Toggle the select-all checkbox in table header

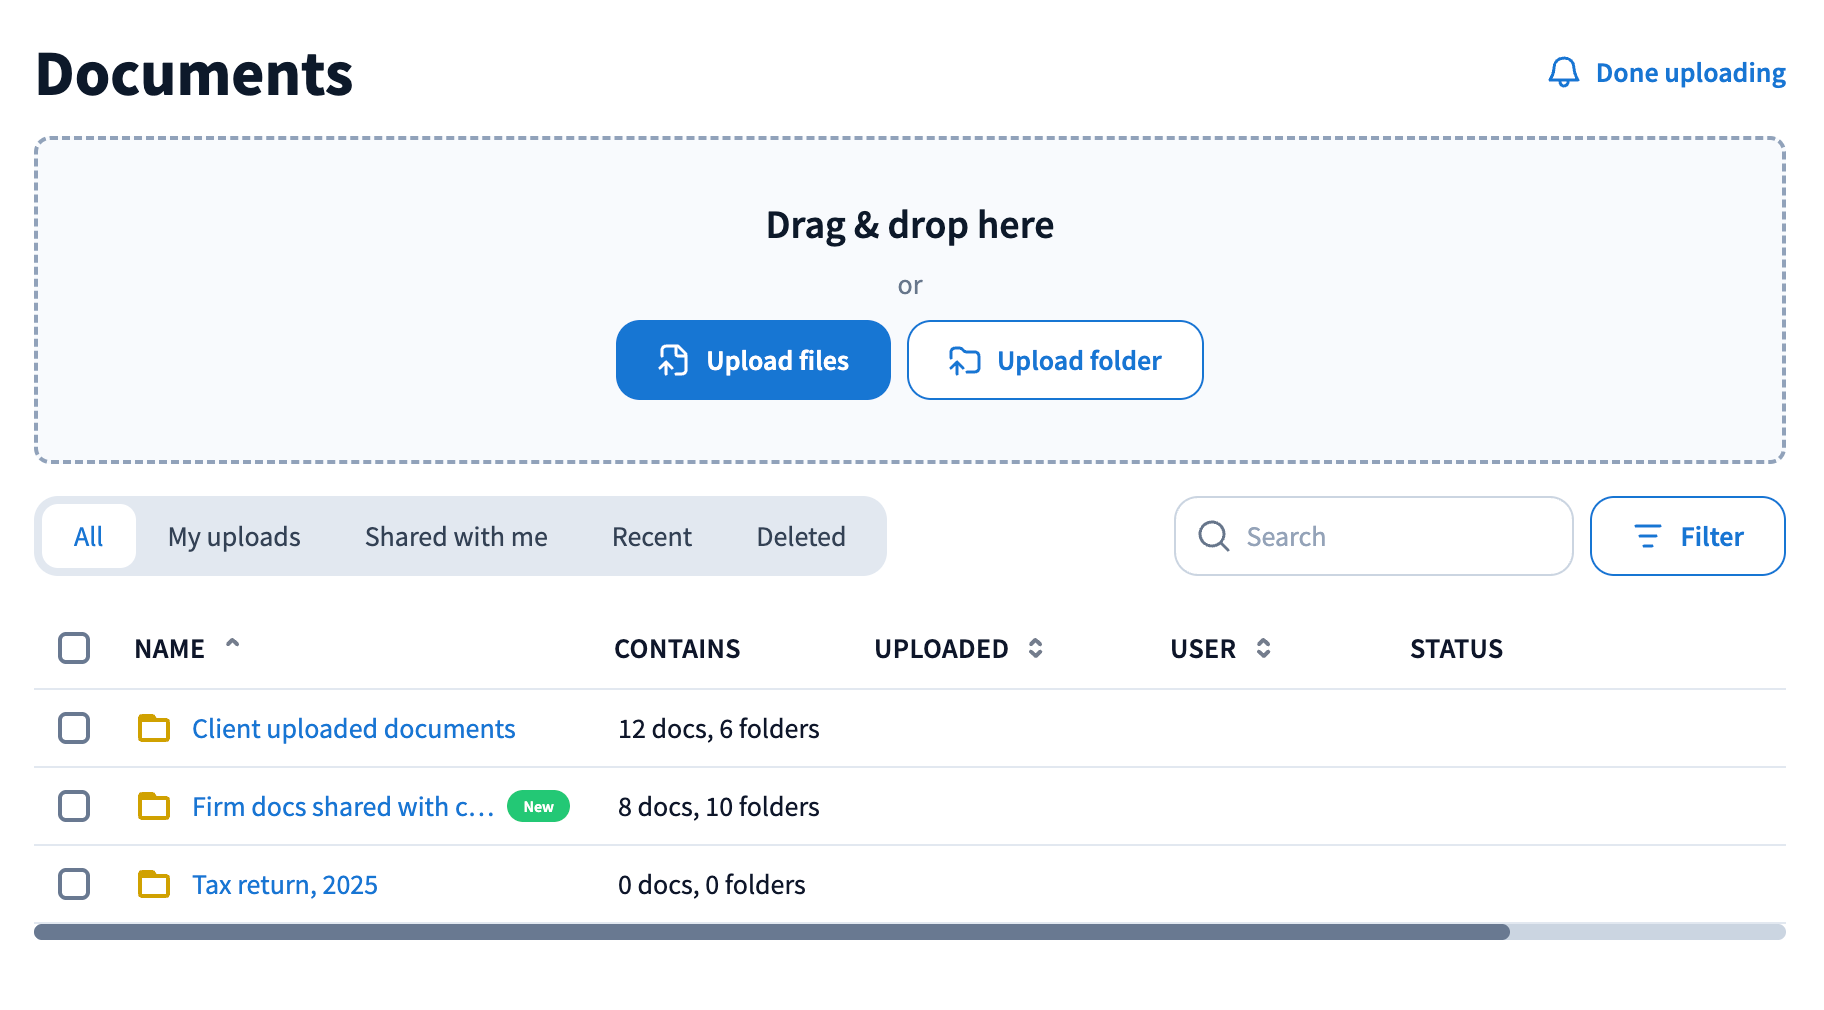(74, 648)
